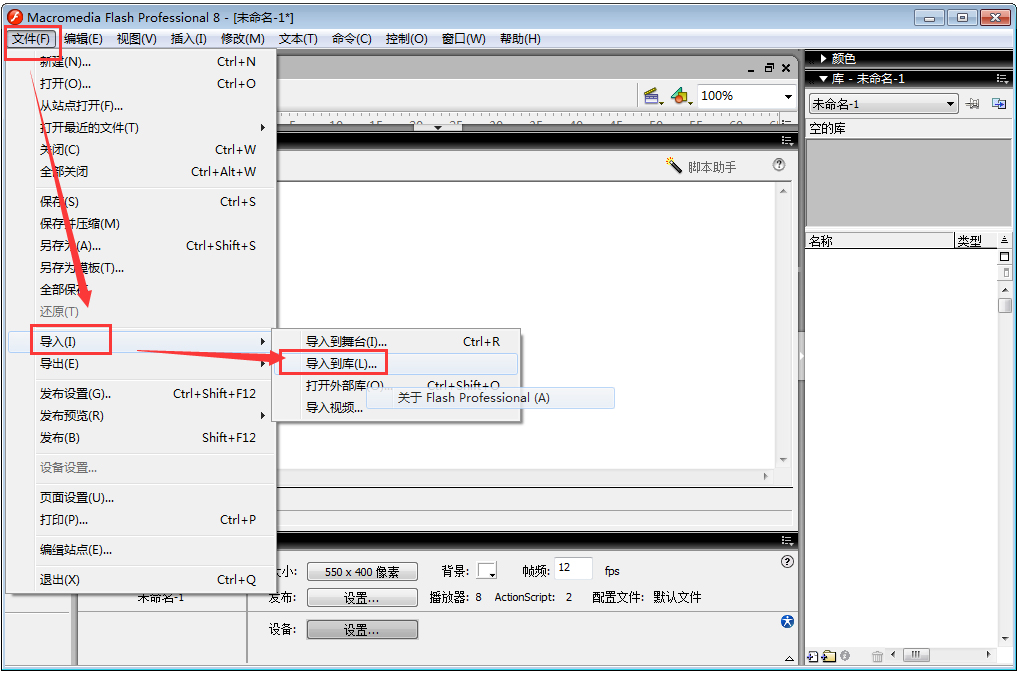Toggle library sort order icon
The width and height of the screenshot is (1020, 673).
point(1004,240)
